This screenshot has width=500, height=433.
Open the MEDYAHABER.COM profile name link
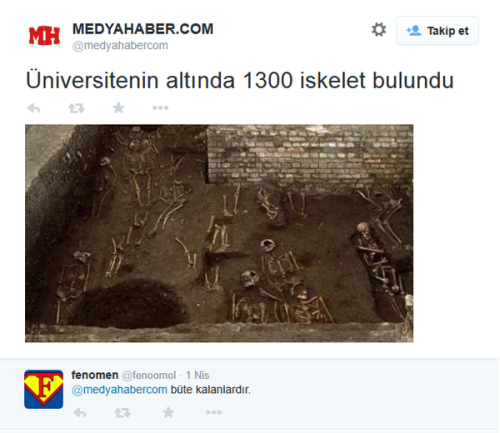[143, 29]
